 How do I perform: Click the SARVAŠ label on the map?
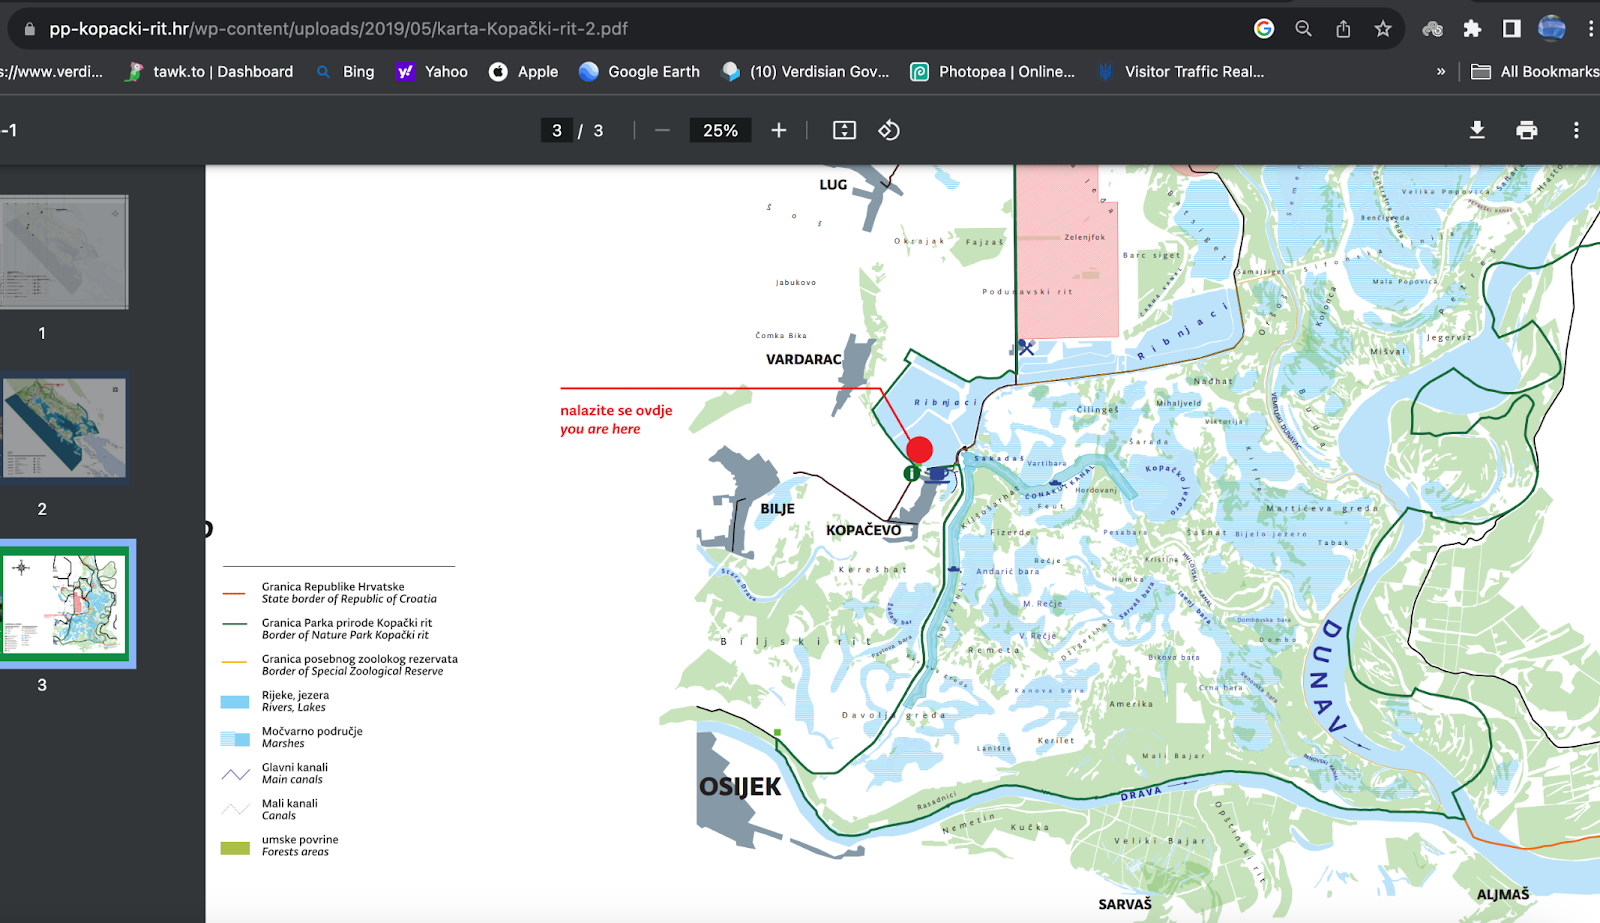1125,904
